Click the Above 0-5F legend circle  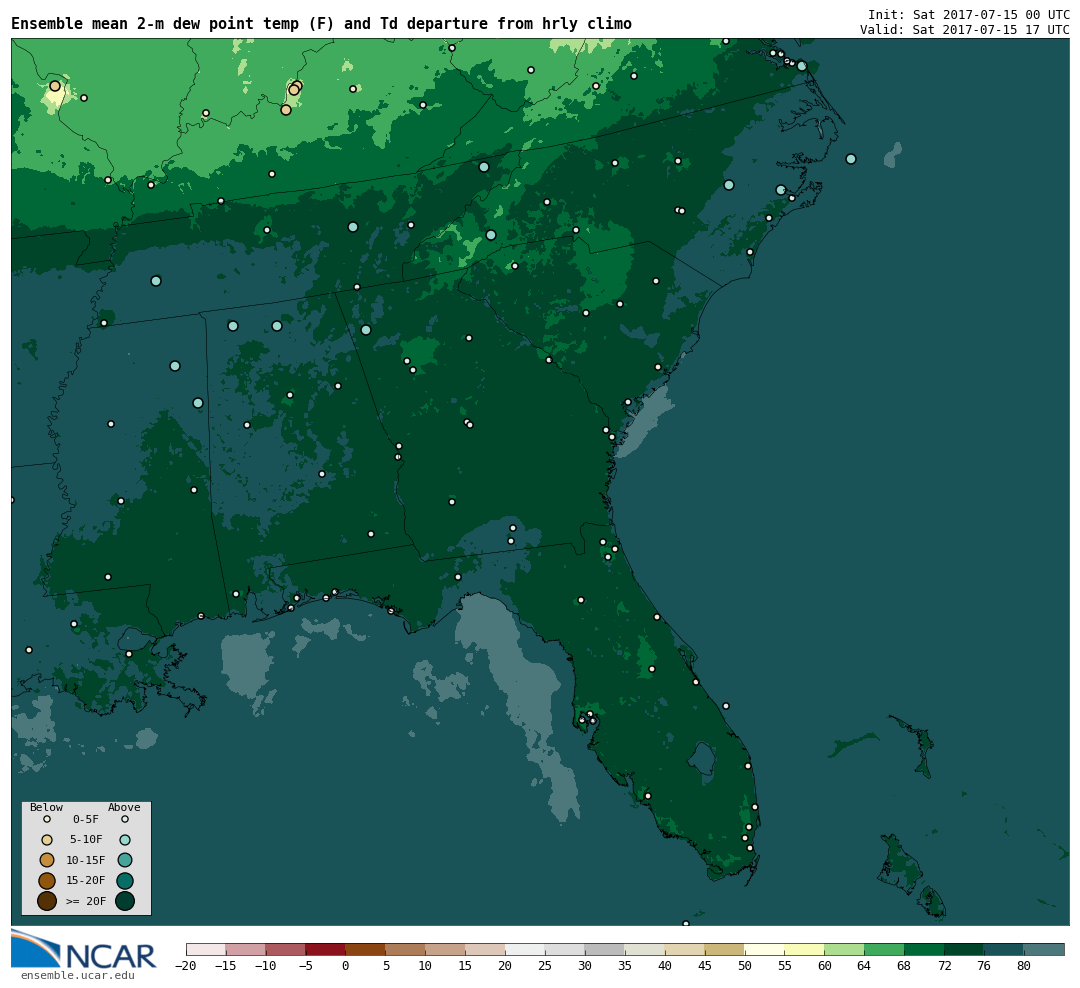coord(125,820)
